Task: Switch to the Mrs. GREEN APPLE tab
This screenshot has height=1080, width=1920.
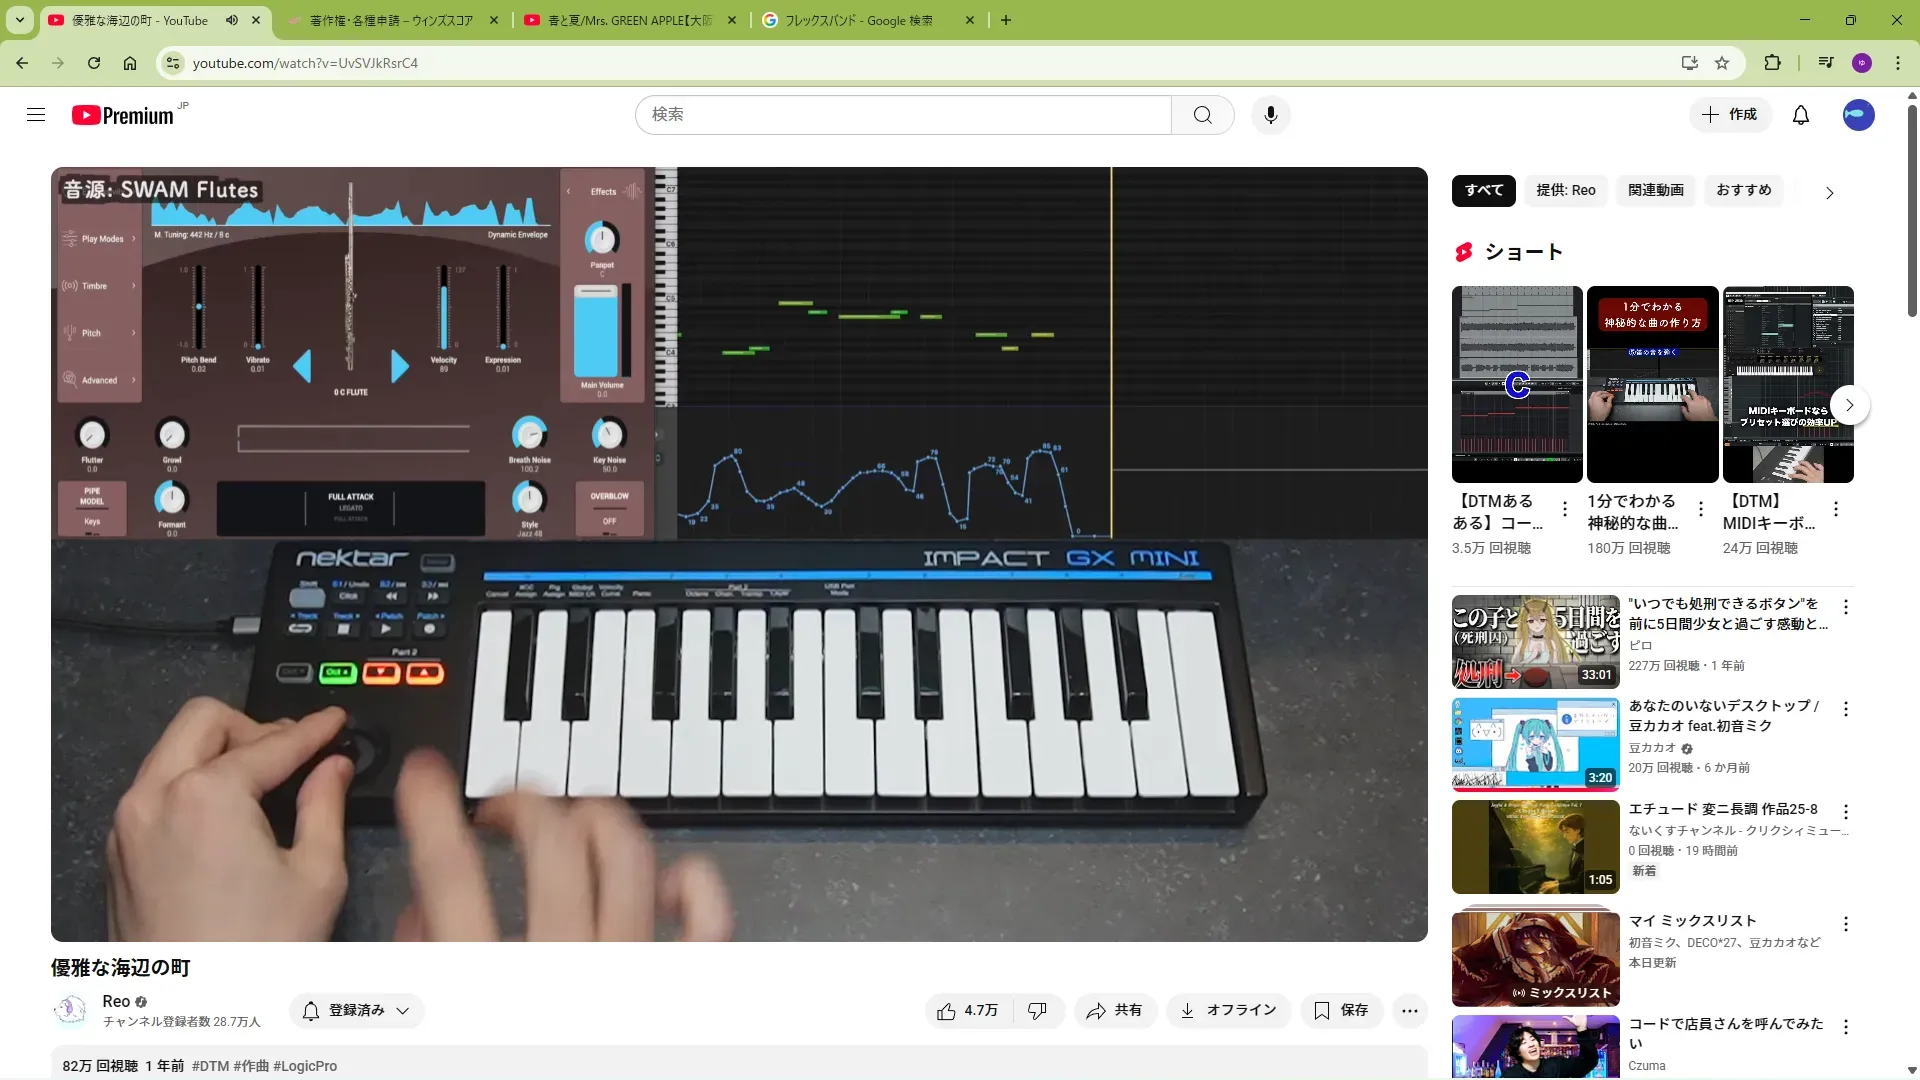Action: (630, 20)
